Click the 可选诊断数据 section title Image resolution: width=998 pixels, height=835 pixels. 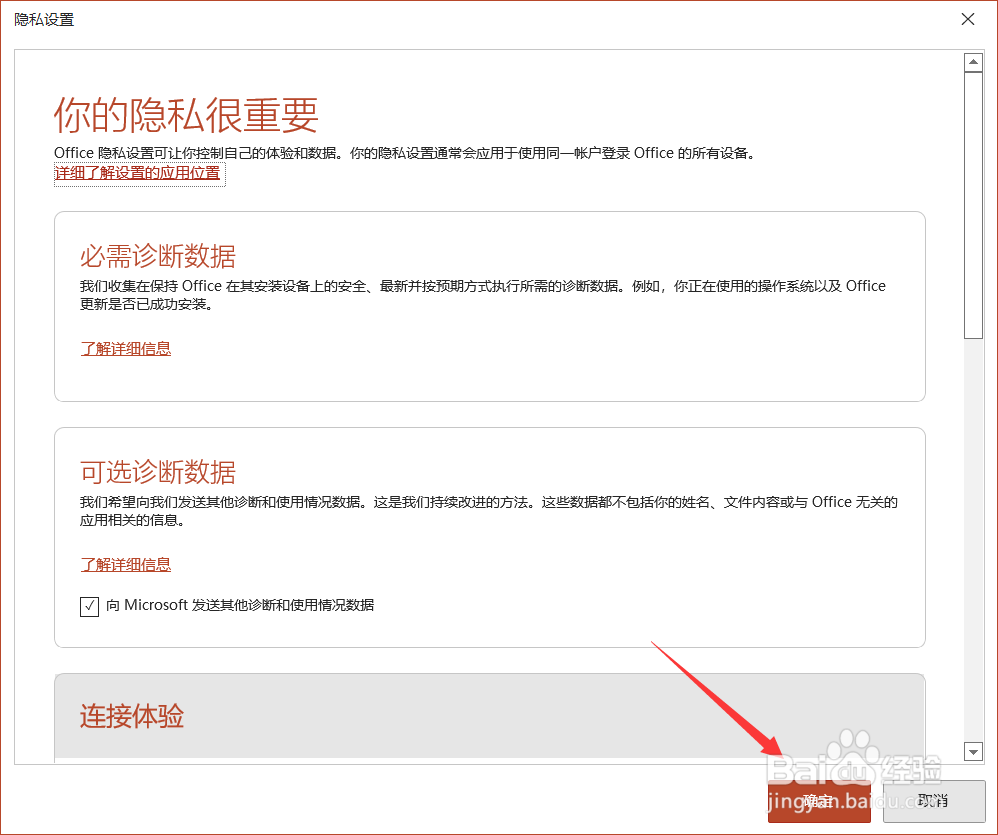(x=158, y=472)
